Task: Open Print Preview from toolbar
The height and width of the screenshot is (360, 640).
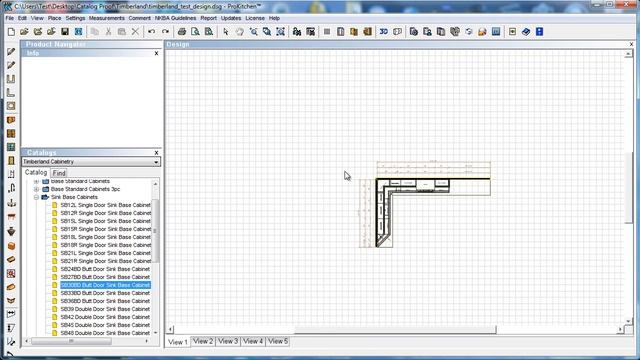Action: click(195, 31)
